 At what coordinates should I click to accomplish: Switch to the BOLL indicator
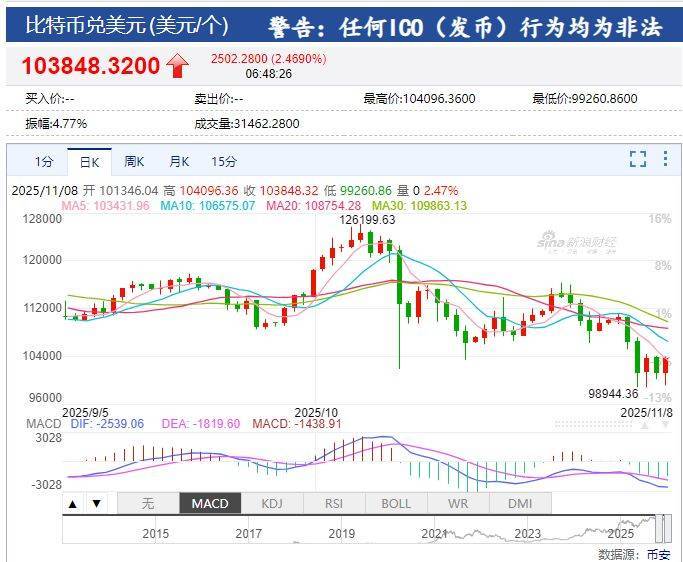pyautogui.click(x=396, y=504)
